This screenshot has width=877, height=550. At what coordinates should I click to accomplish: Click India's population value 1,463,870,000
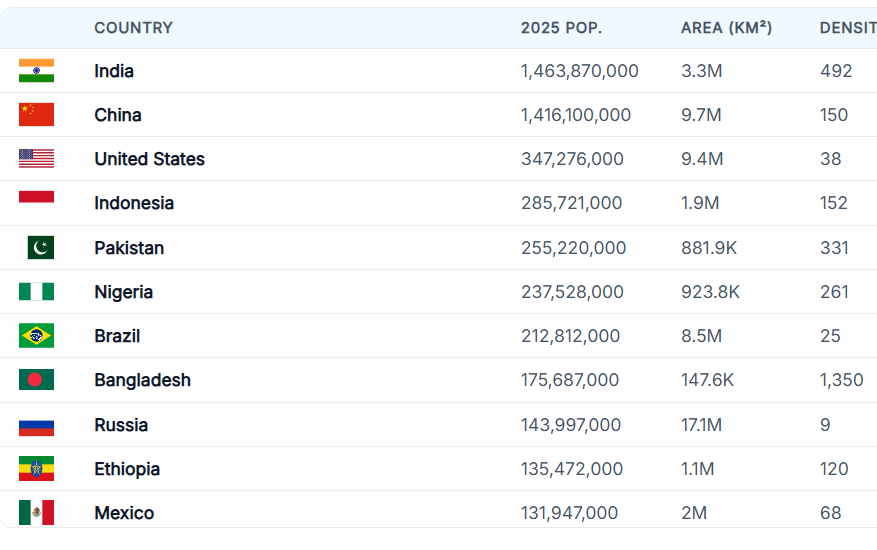click(579, 71)
